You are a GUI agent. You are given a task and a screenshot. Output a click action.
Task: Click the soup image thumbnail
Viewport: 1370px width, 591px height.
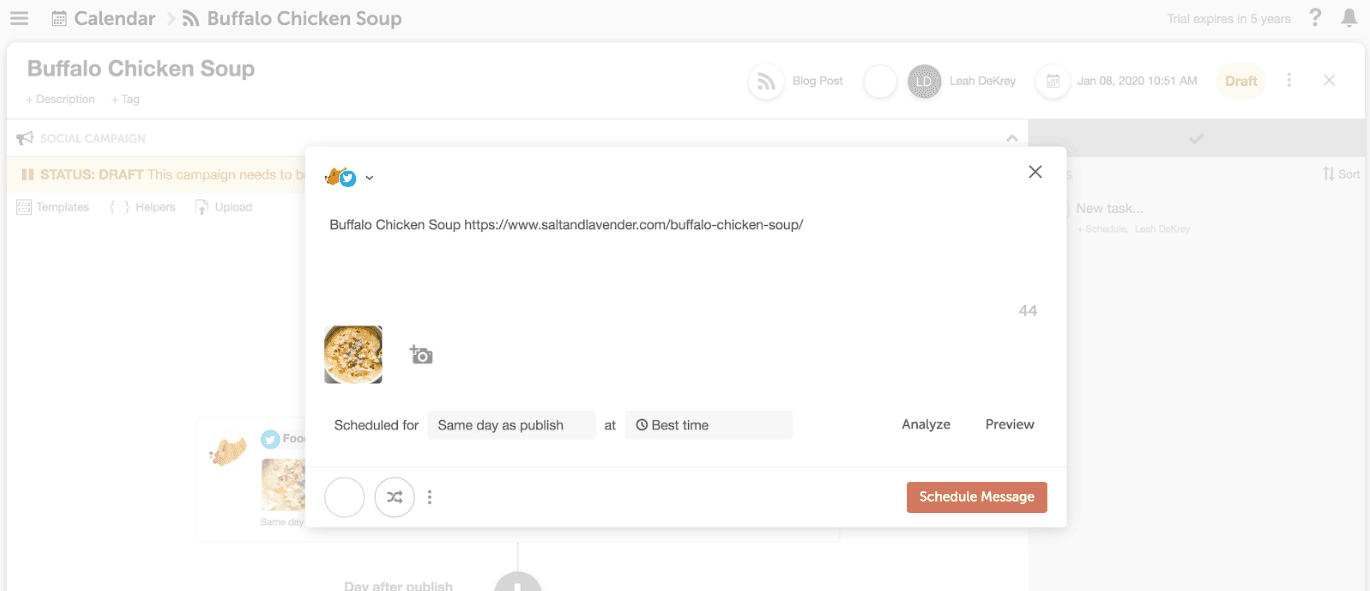353,355
